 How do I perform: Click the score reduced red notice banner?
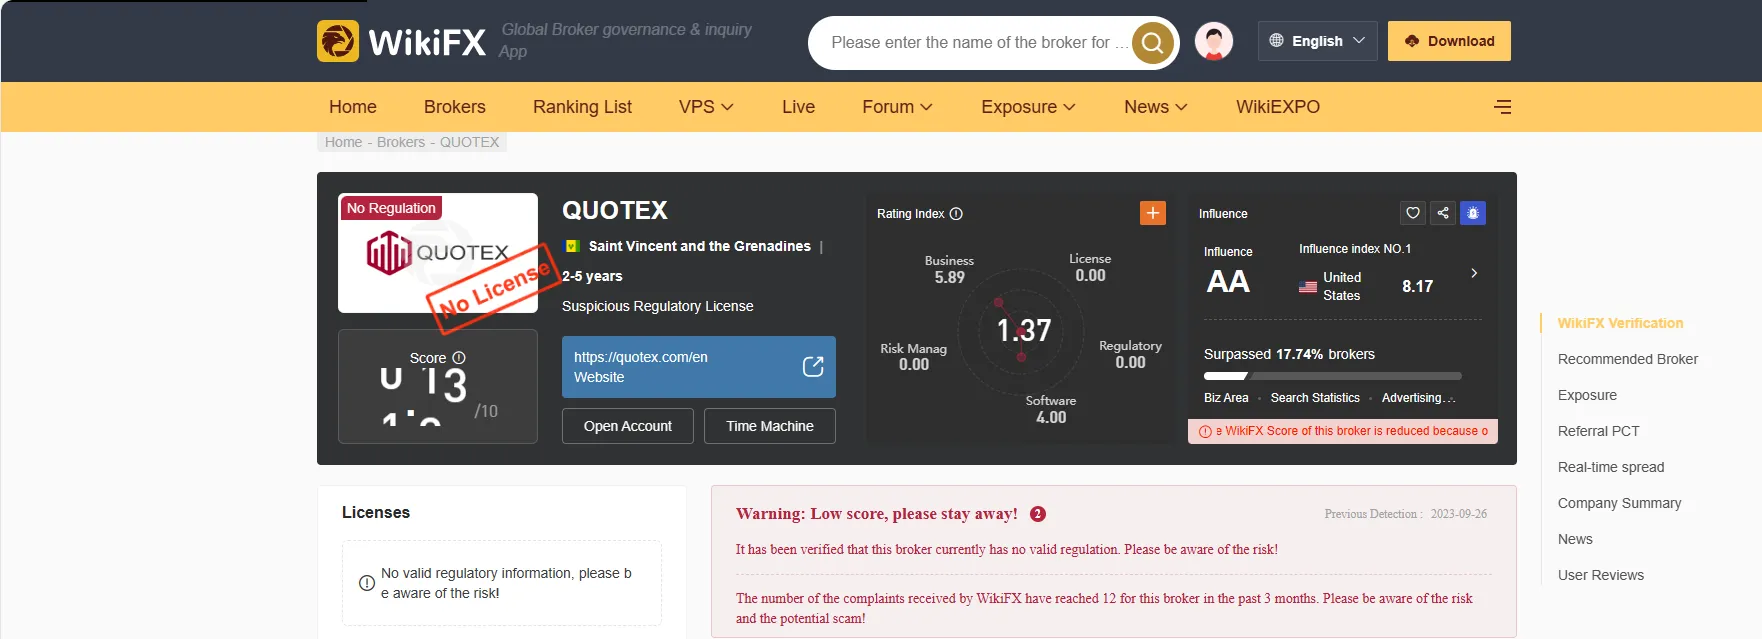tap(1343, 431)
